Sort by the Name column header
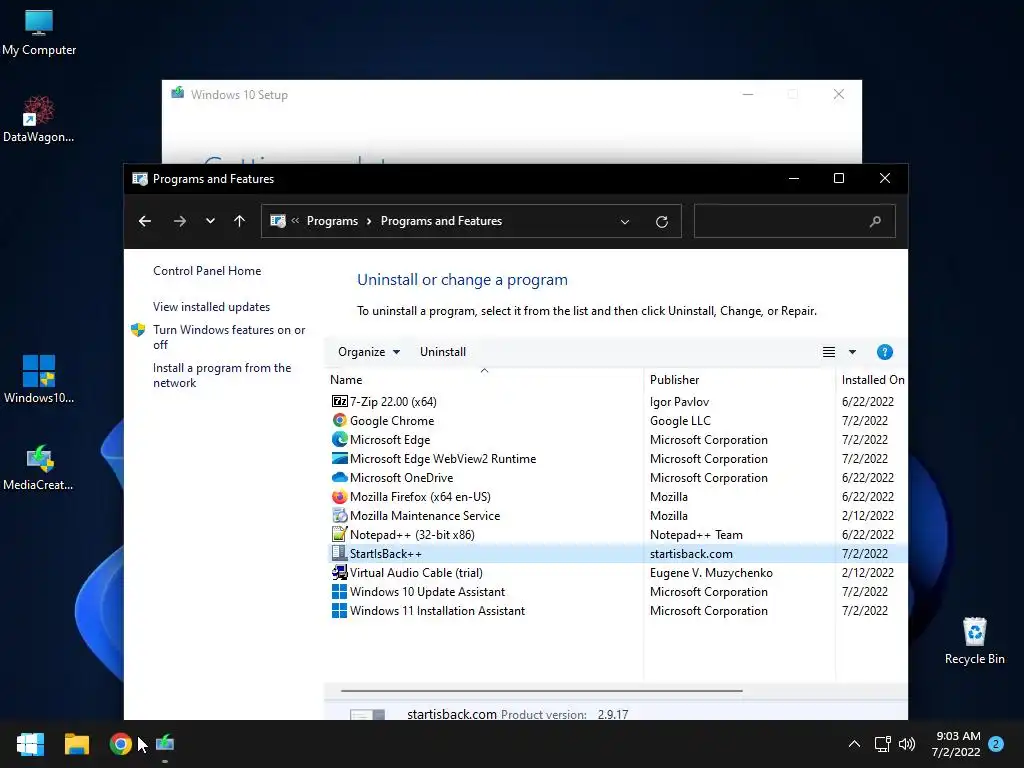Viewport: 1024px width, 768px height. point(483,379)
